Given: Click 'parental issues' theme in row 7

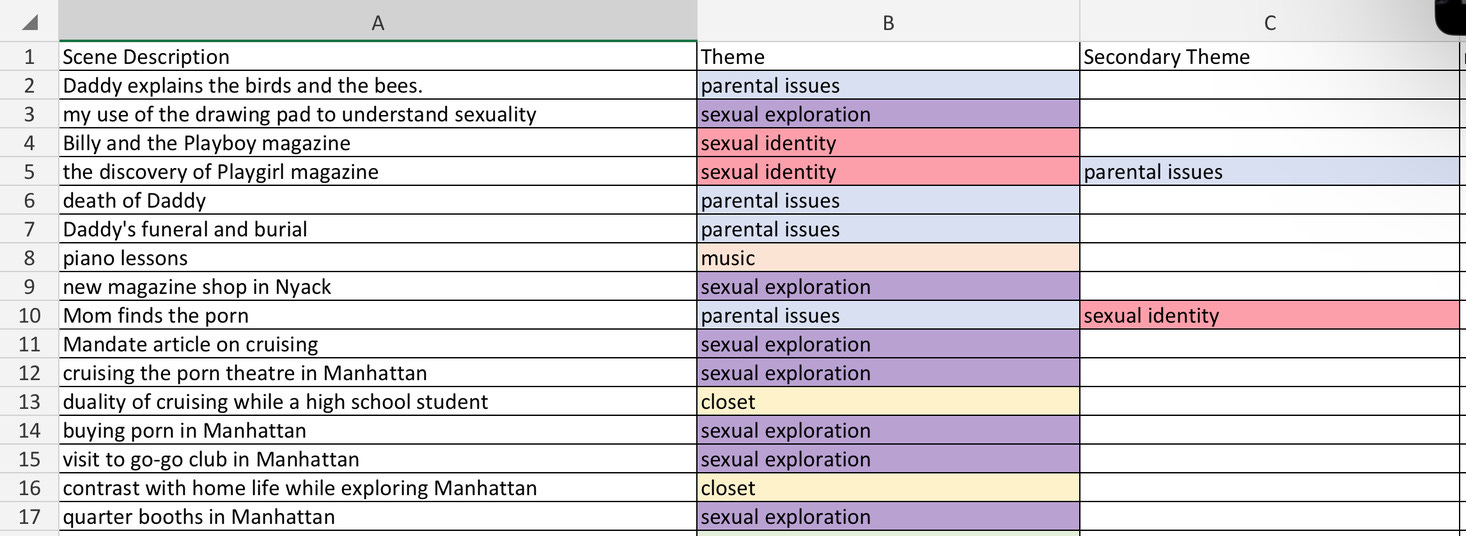Looking at the screenshot, I should point(888,229).
